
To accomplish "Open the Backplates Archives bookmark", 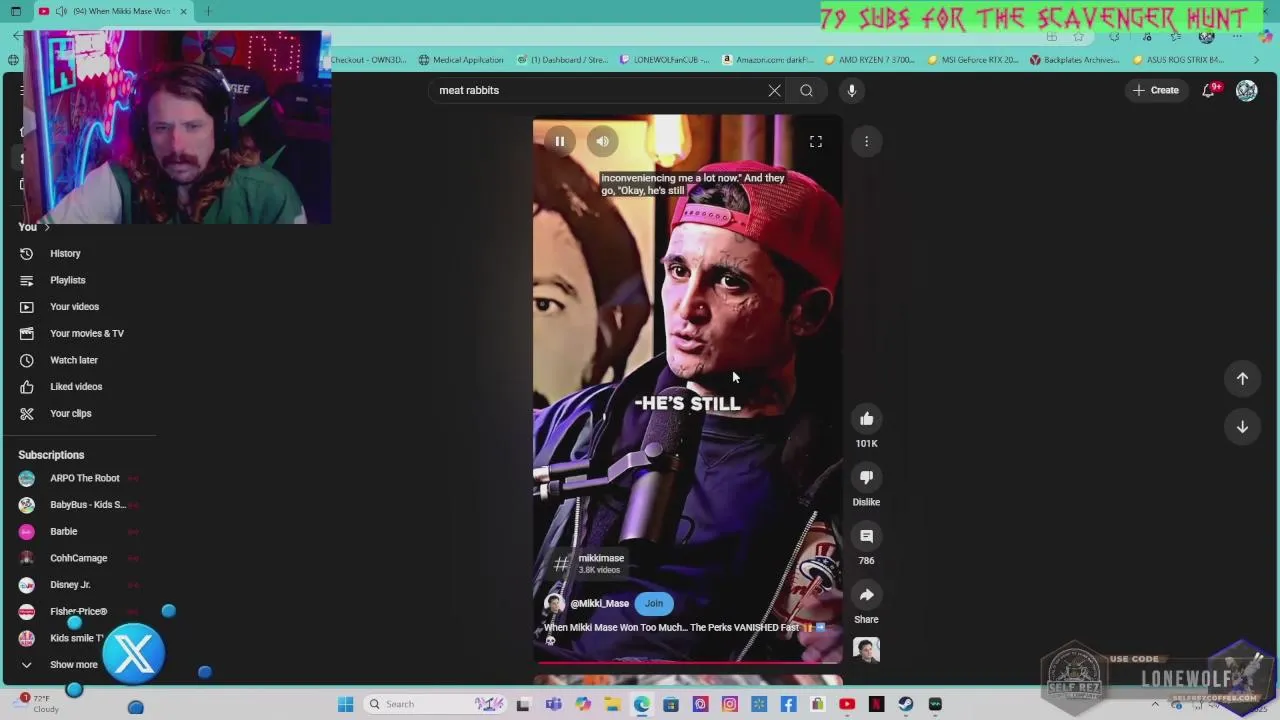I will pyautogui.click(x=1075, y=60).
